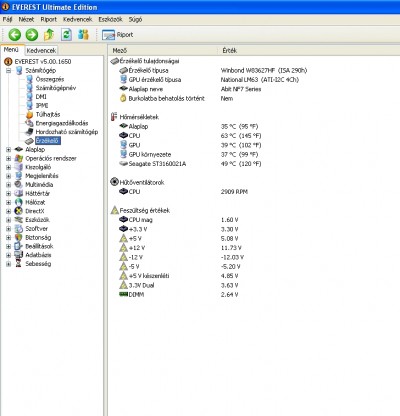
Task: Select the CPU mag voltage row
Action: [x=179, y=220]
